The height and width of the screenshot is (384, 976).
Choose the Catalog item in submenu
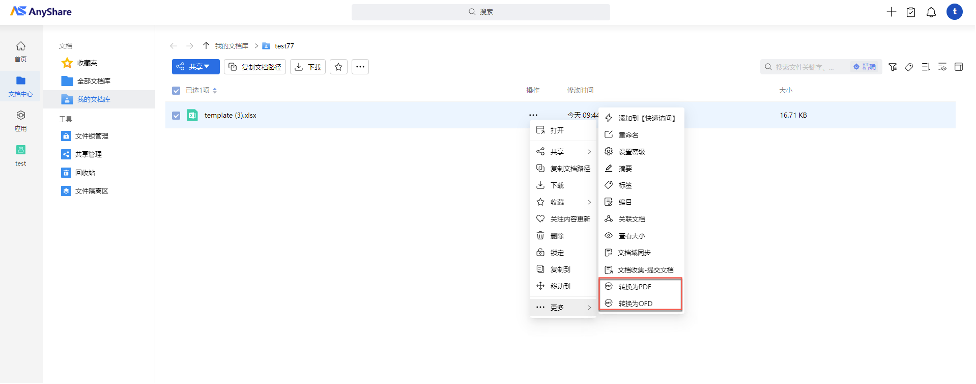[x=640, y=202]
